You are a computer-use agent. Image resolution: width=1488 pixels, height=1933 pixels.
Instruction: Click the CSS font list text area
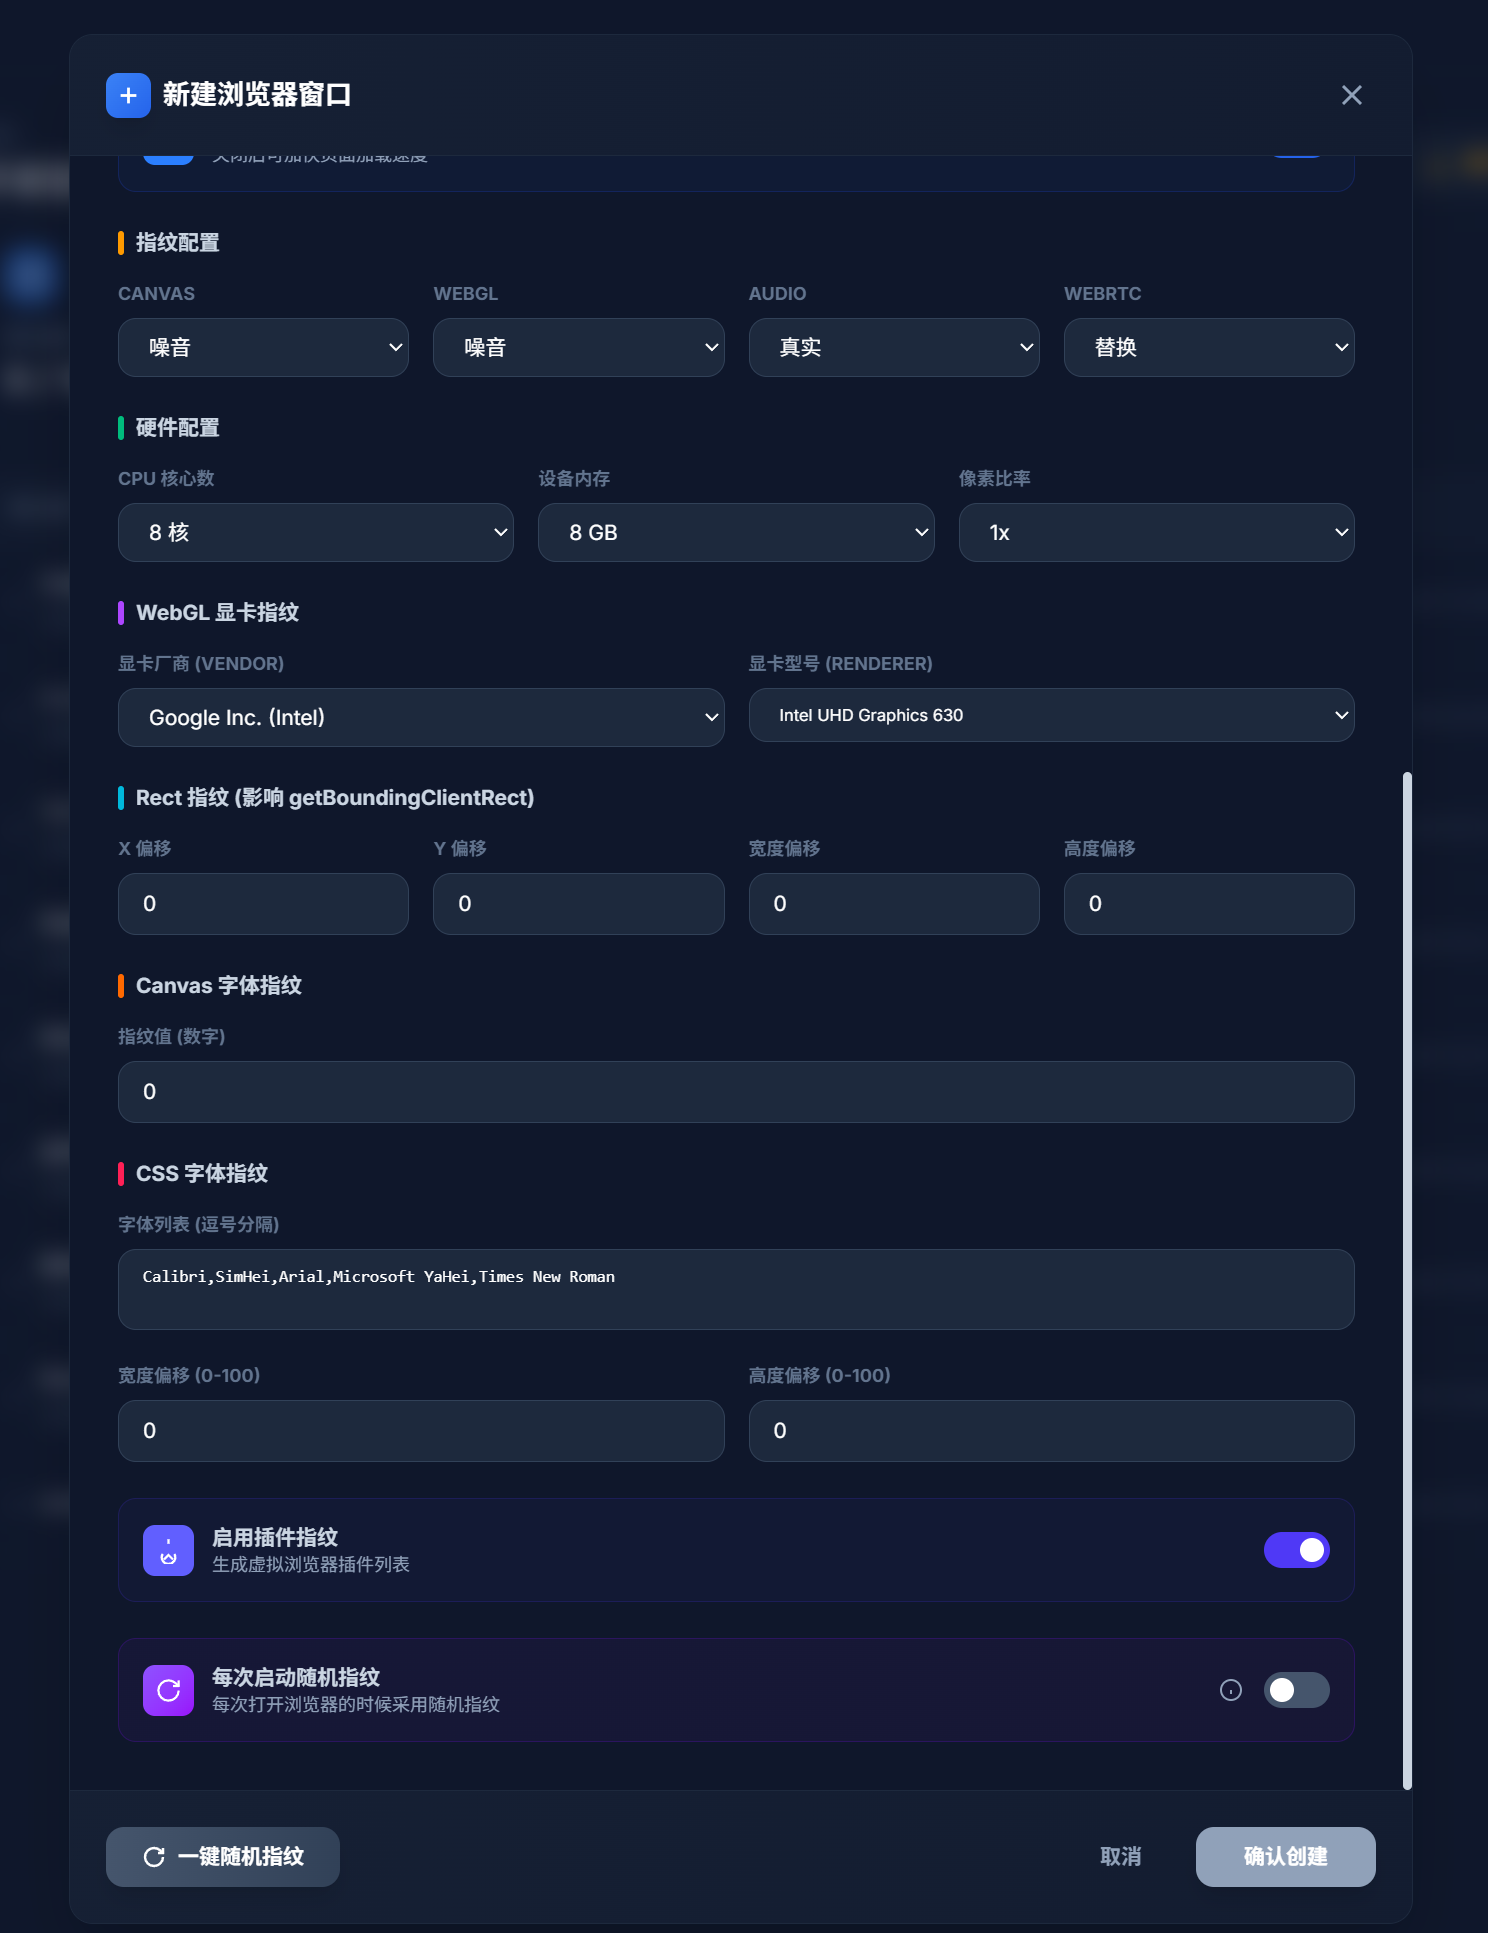click(735, 1289)
